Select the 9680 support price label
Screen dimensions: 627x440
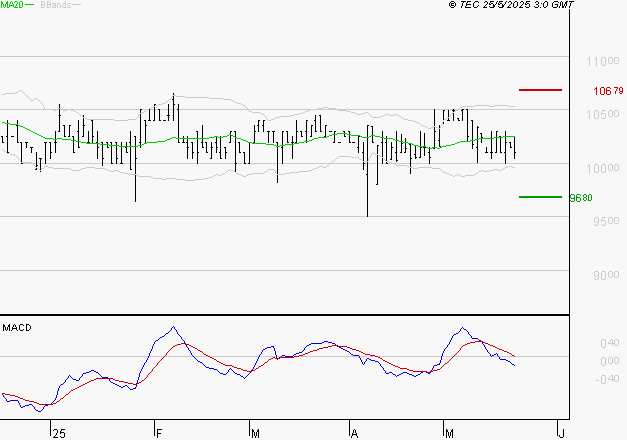pyautogui.click(x=581, y=198)
